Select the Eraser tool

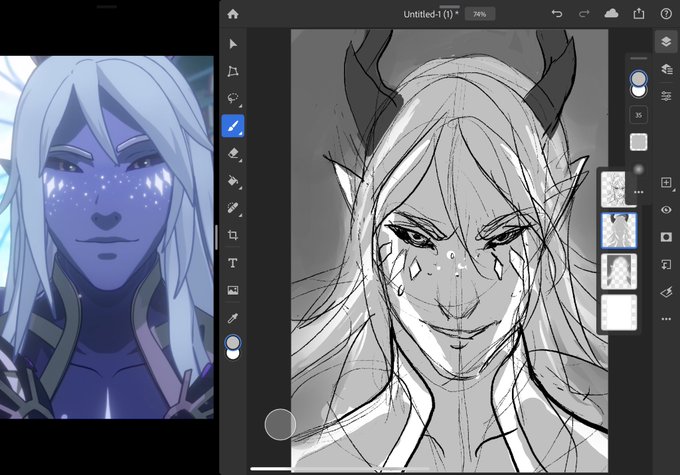click(x=233, y=154)
